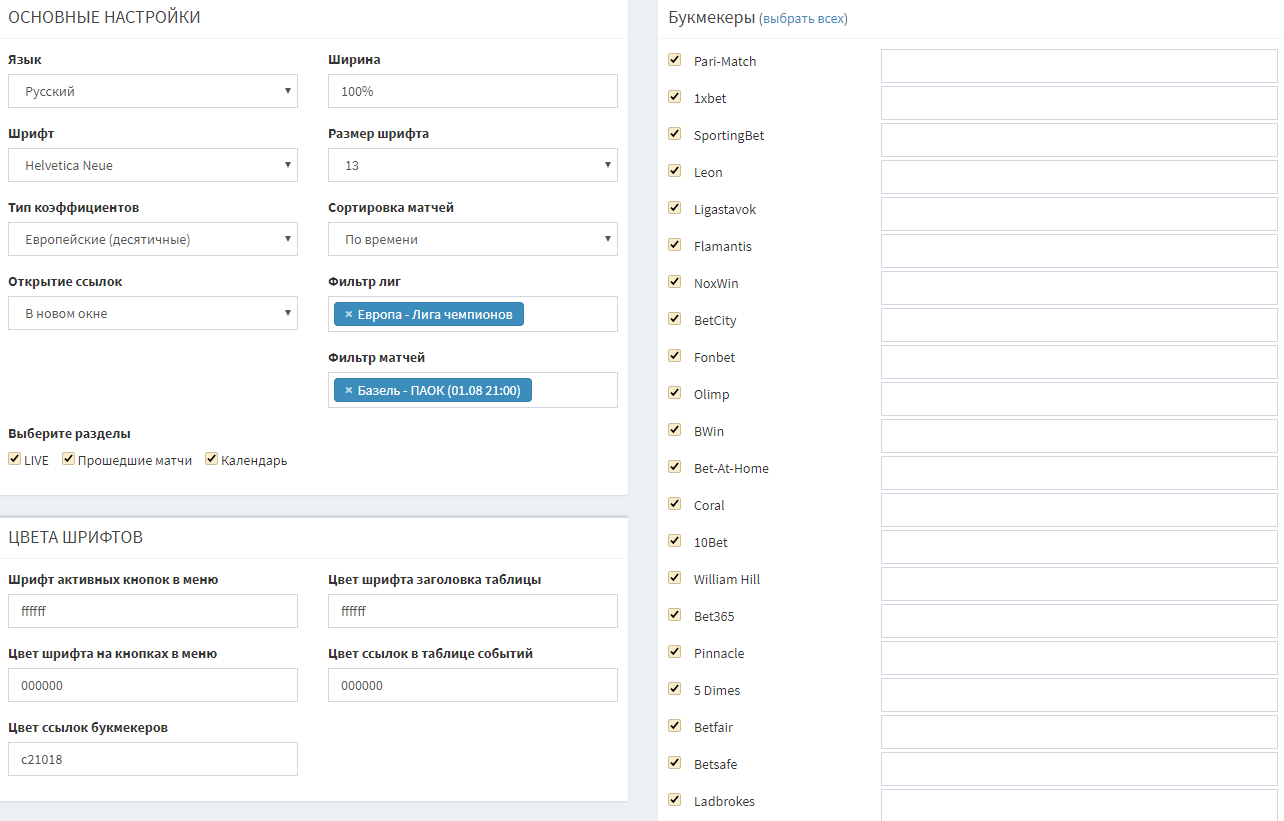Toggle the Betfair checkbox
This screenshot has height=821, width=1284.
(x=674, y=726)
